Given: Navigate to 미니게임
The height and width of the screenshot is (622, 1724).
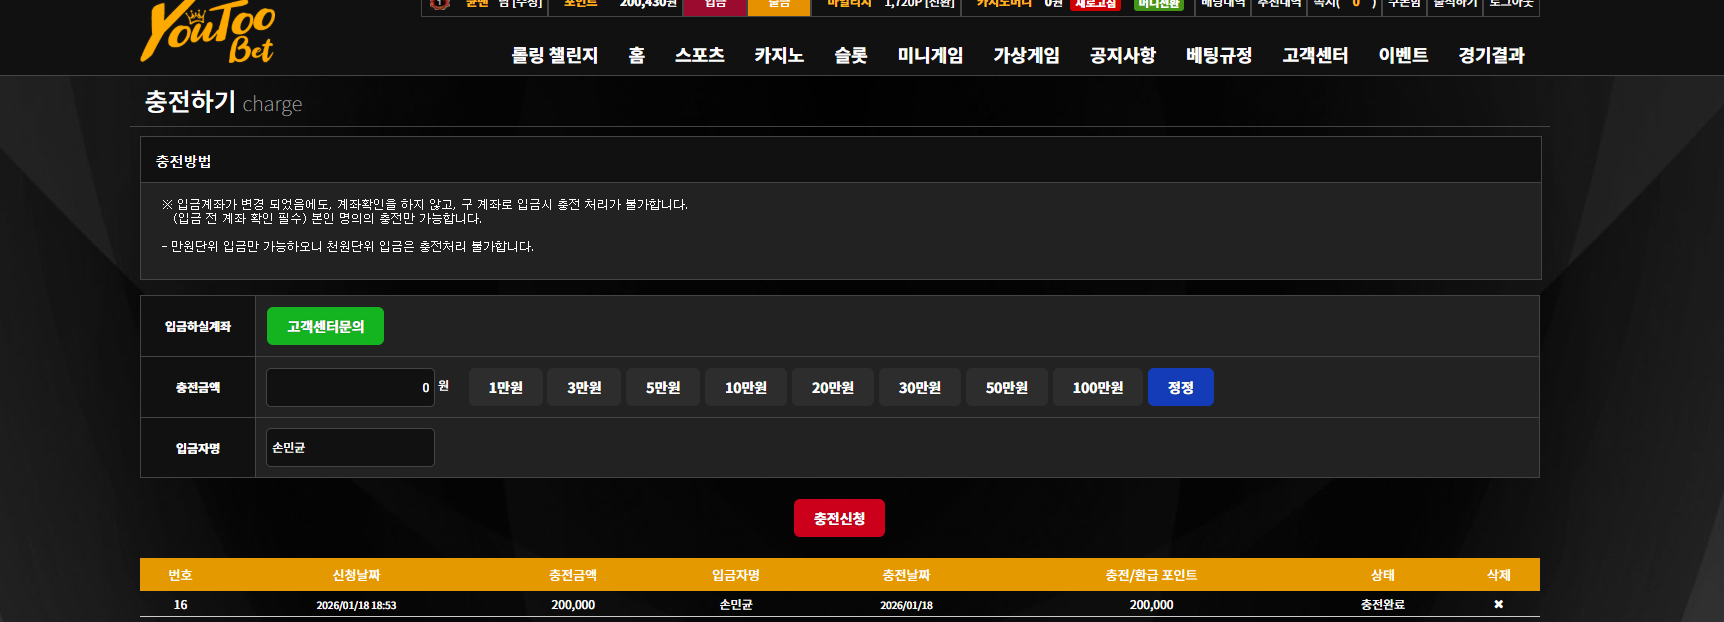Looking at the screenshot, I should (930, 55).
